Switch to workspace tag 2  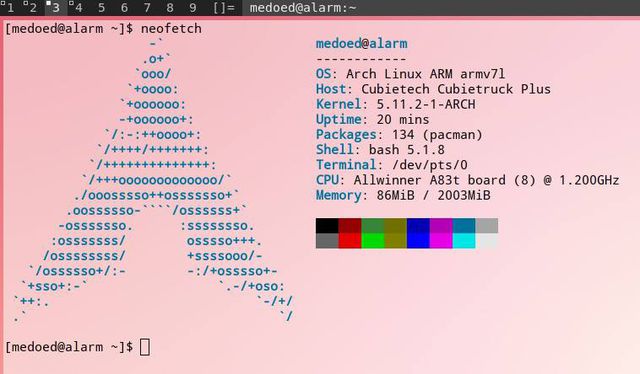pyautogui.click(x=33, y=8)
